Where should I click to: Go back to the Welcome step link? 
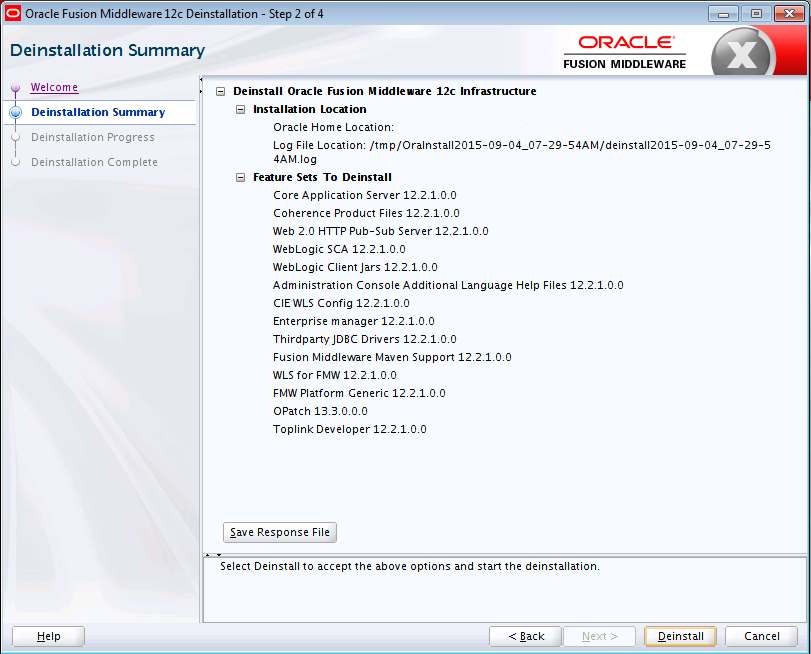tap(54, 87)
